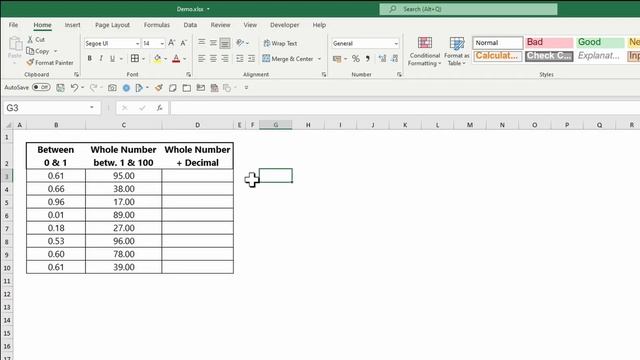Apply red font color
640x360 pixels.
click(176, 58)
